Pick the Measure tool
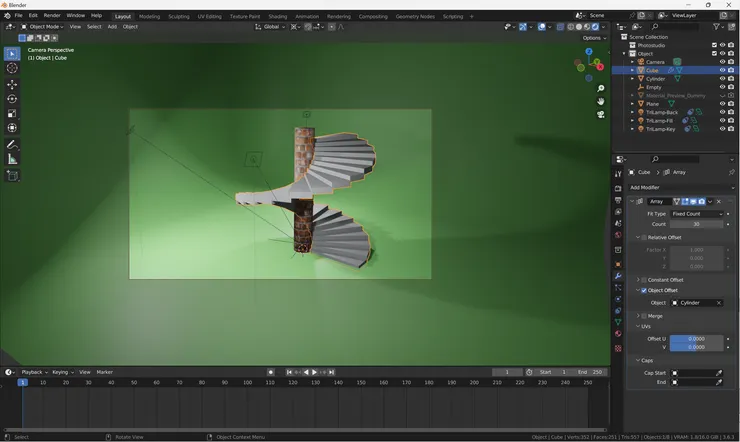 [12, 159]
